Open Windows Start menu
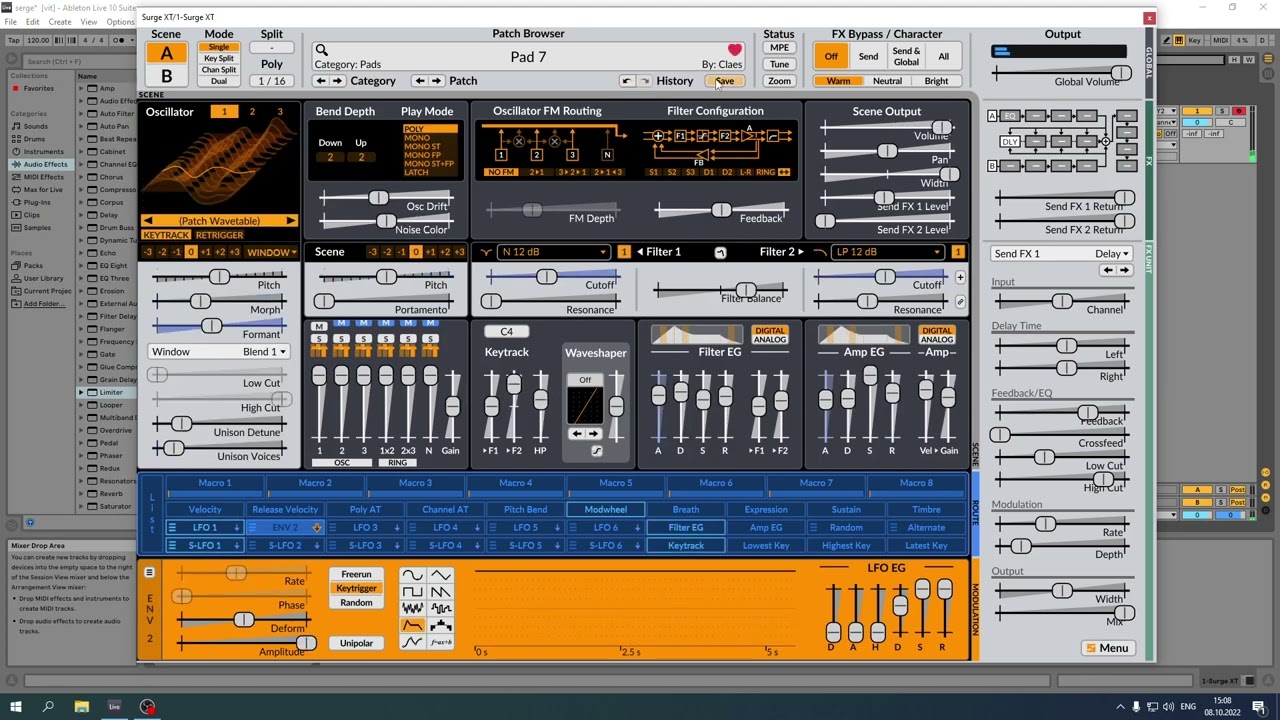The width and height of the screenshot is (1280, 720). (x=15, y=707)
